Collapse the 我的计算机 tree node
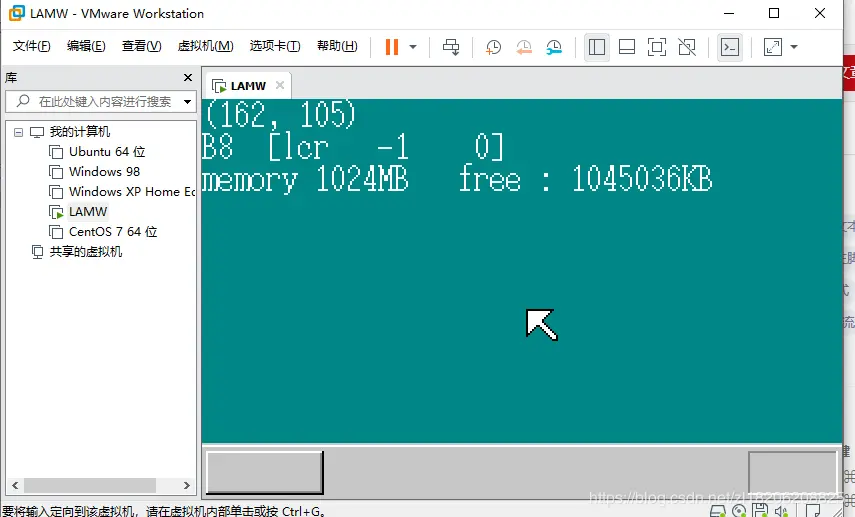Image resolution: width=855 pixels, height=517 pixels. click(19, 132)
